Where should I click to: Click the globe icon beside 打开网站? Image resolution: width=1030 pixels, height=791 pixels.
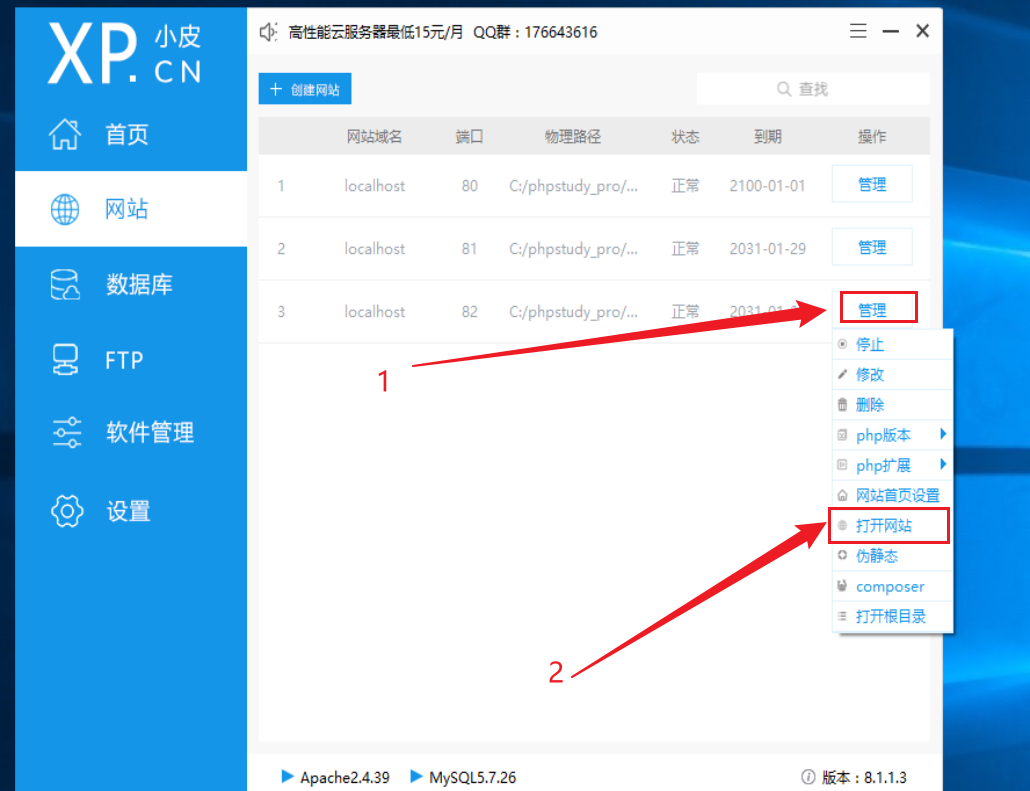(x=843, y=525)
